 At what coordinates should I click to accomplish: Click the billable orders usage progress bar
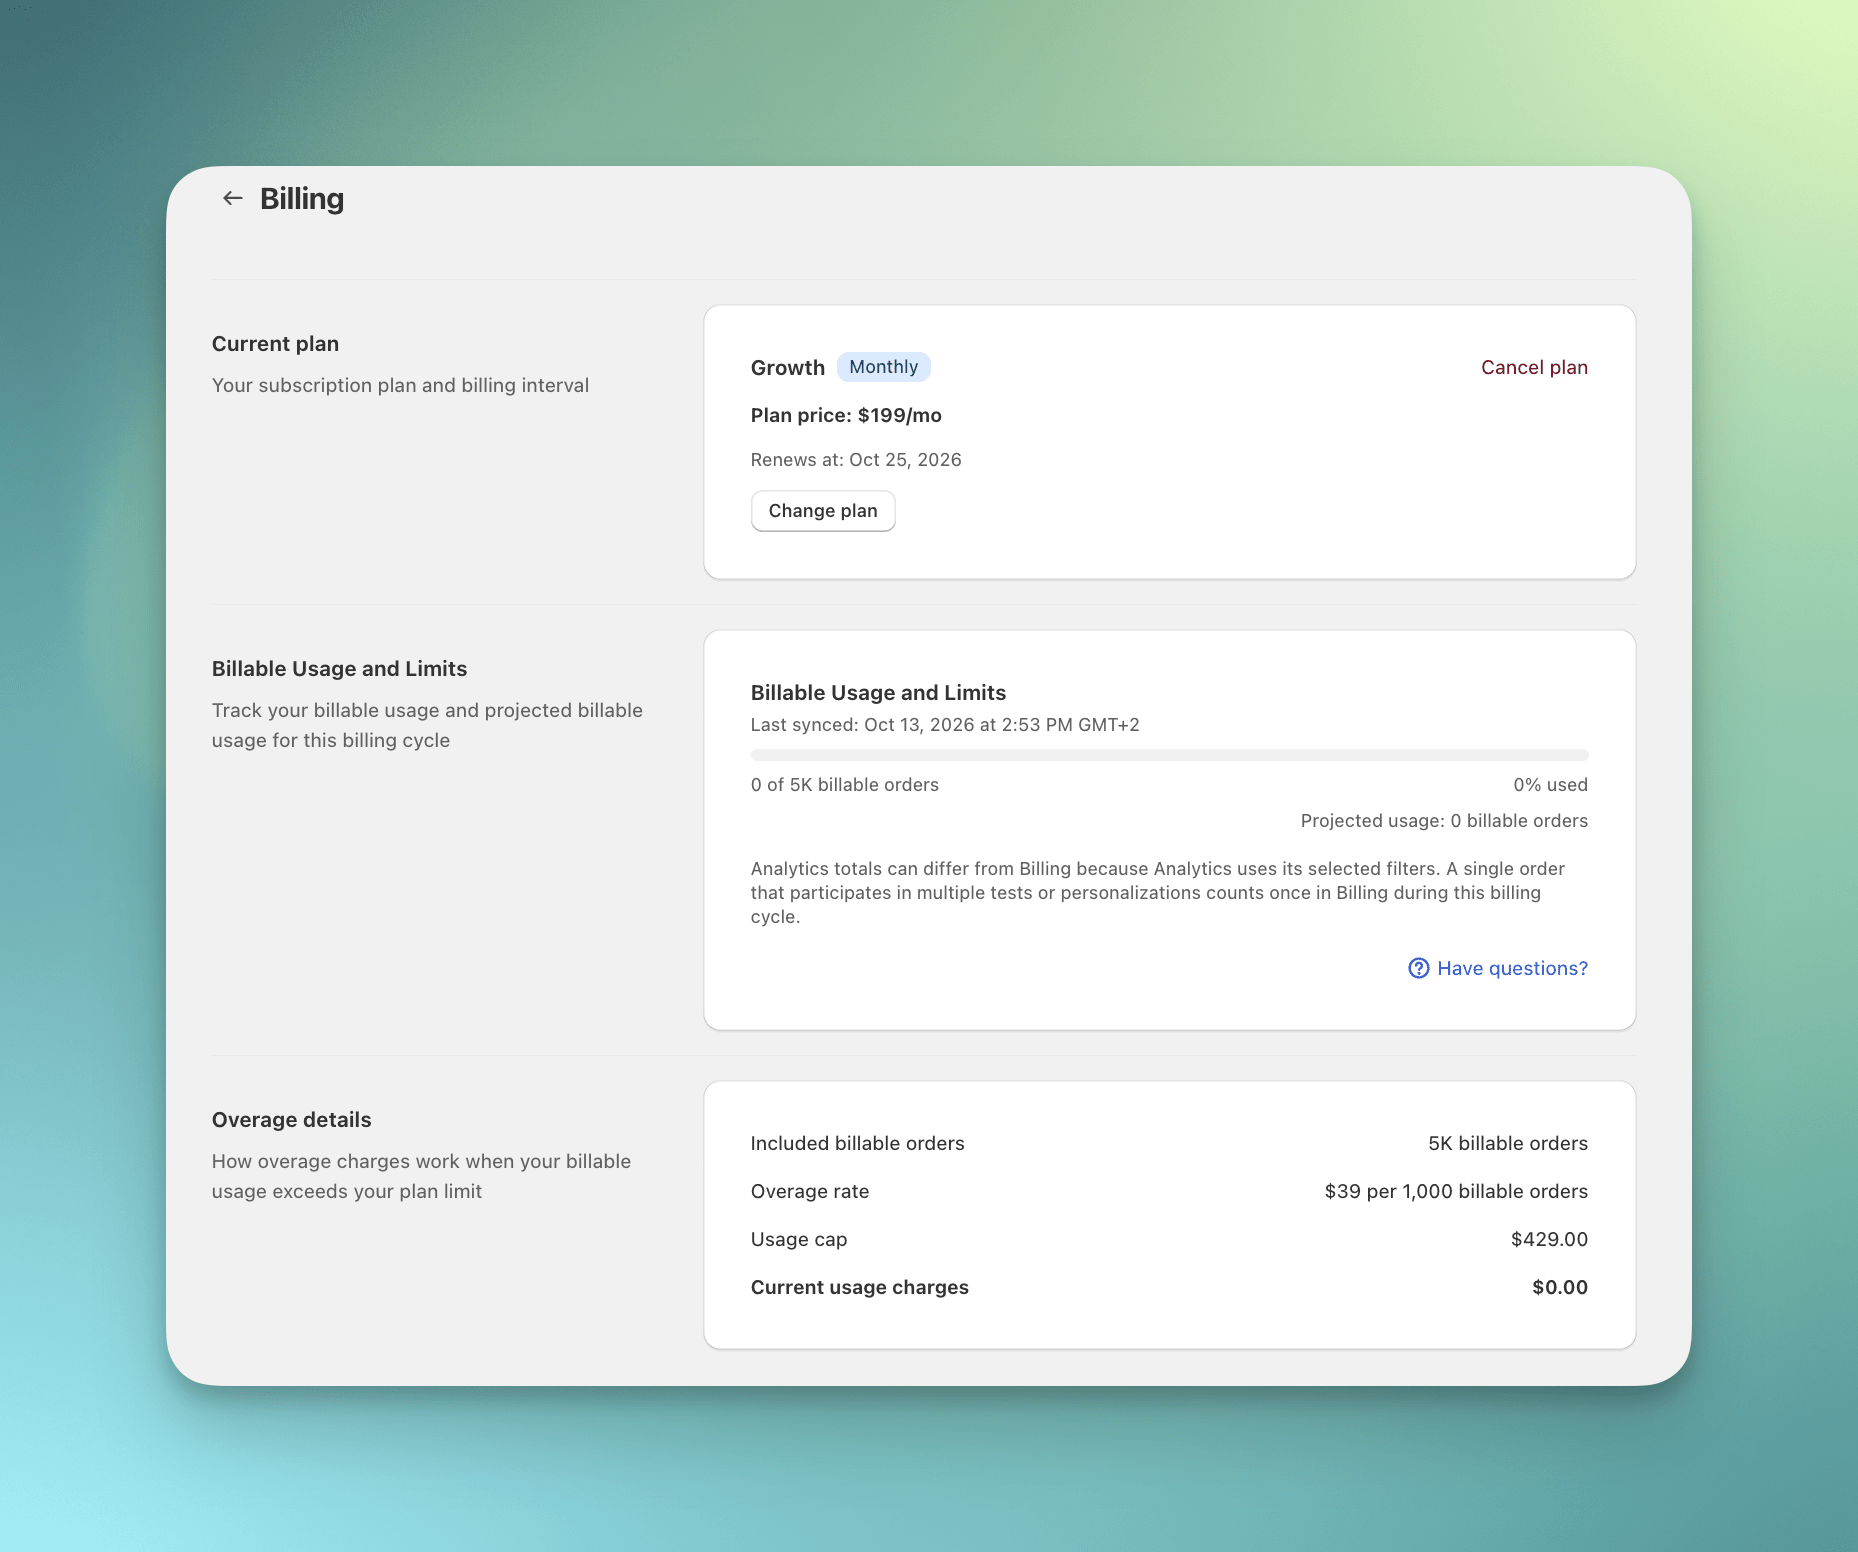(x=1169, y=755)
